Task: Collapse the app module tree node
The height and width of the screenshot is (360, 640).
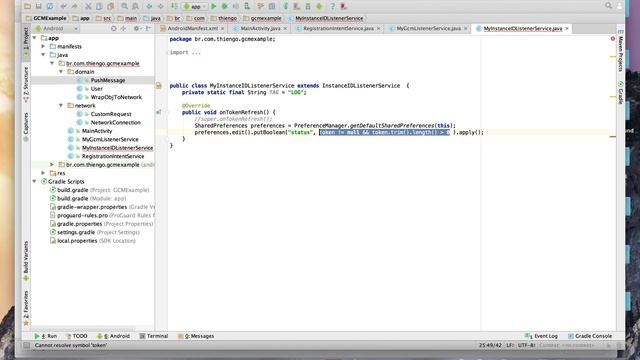Action: point(35,38)
